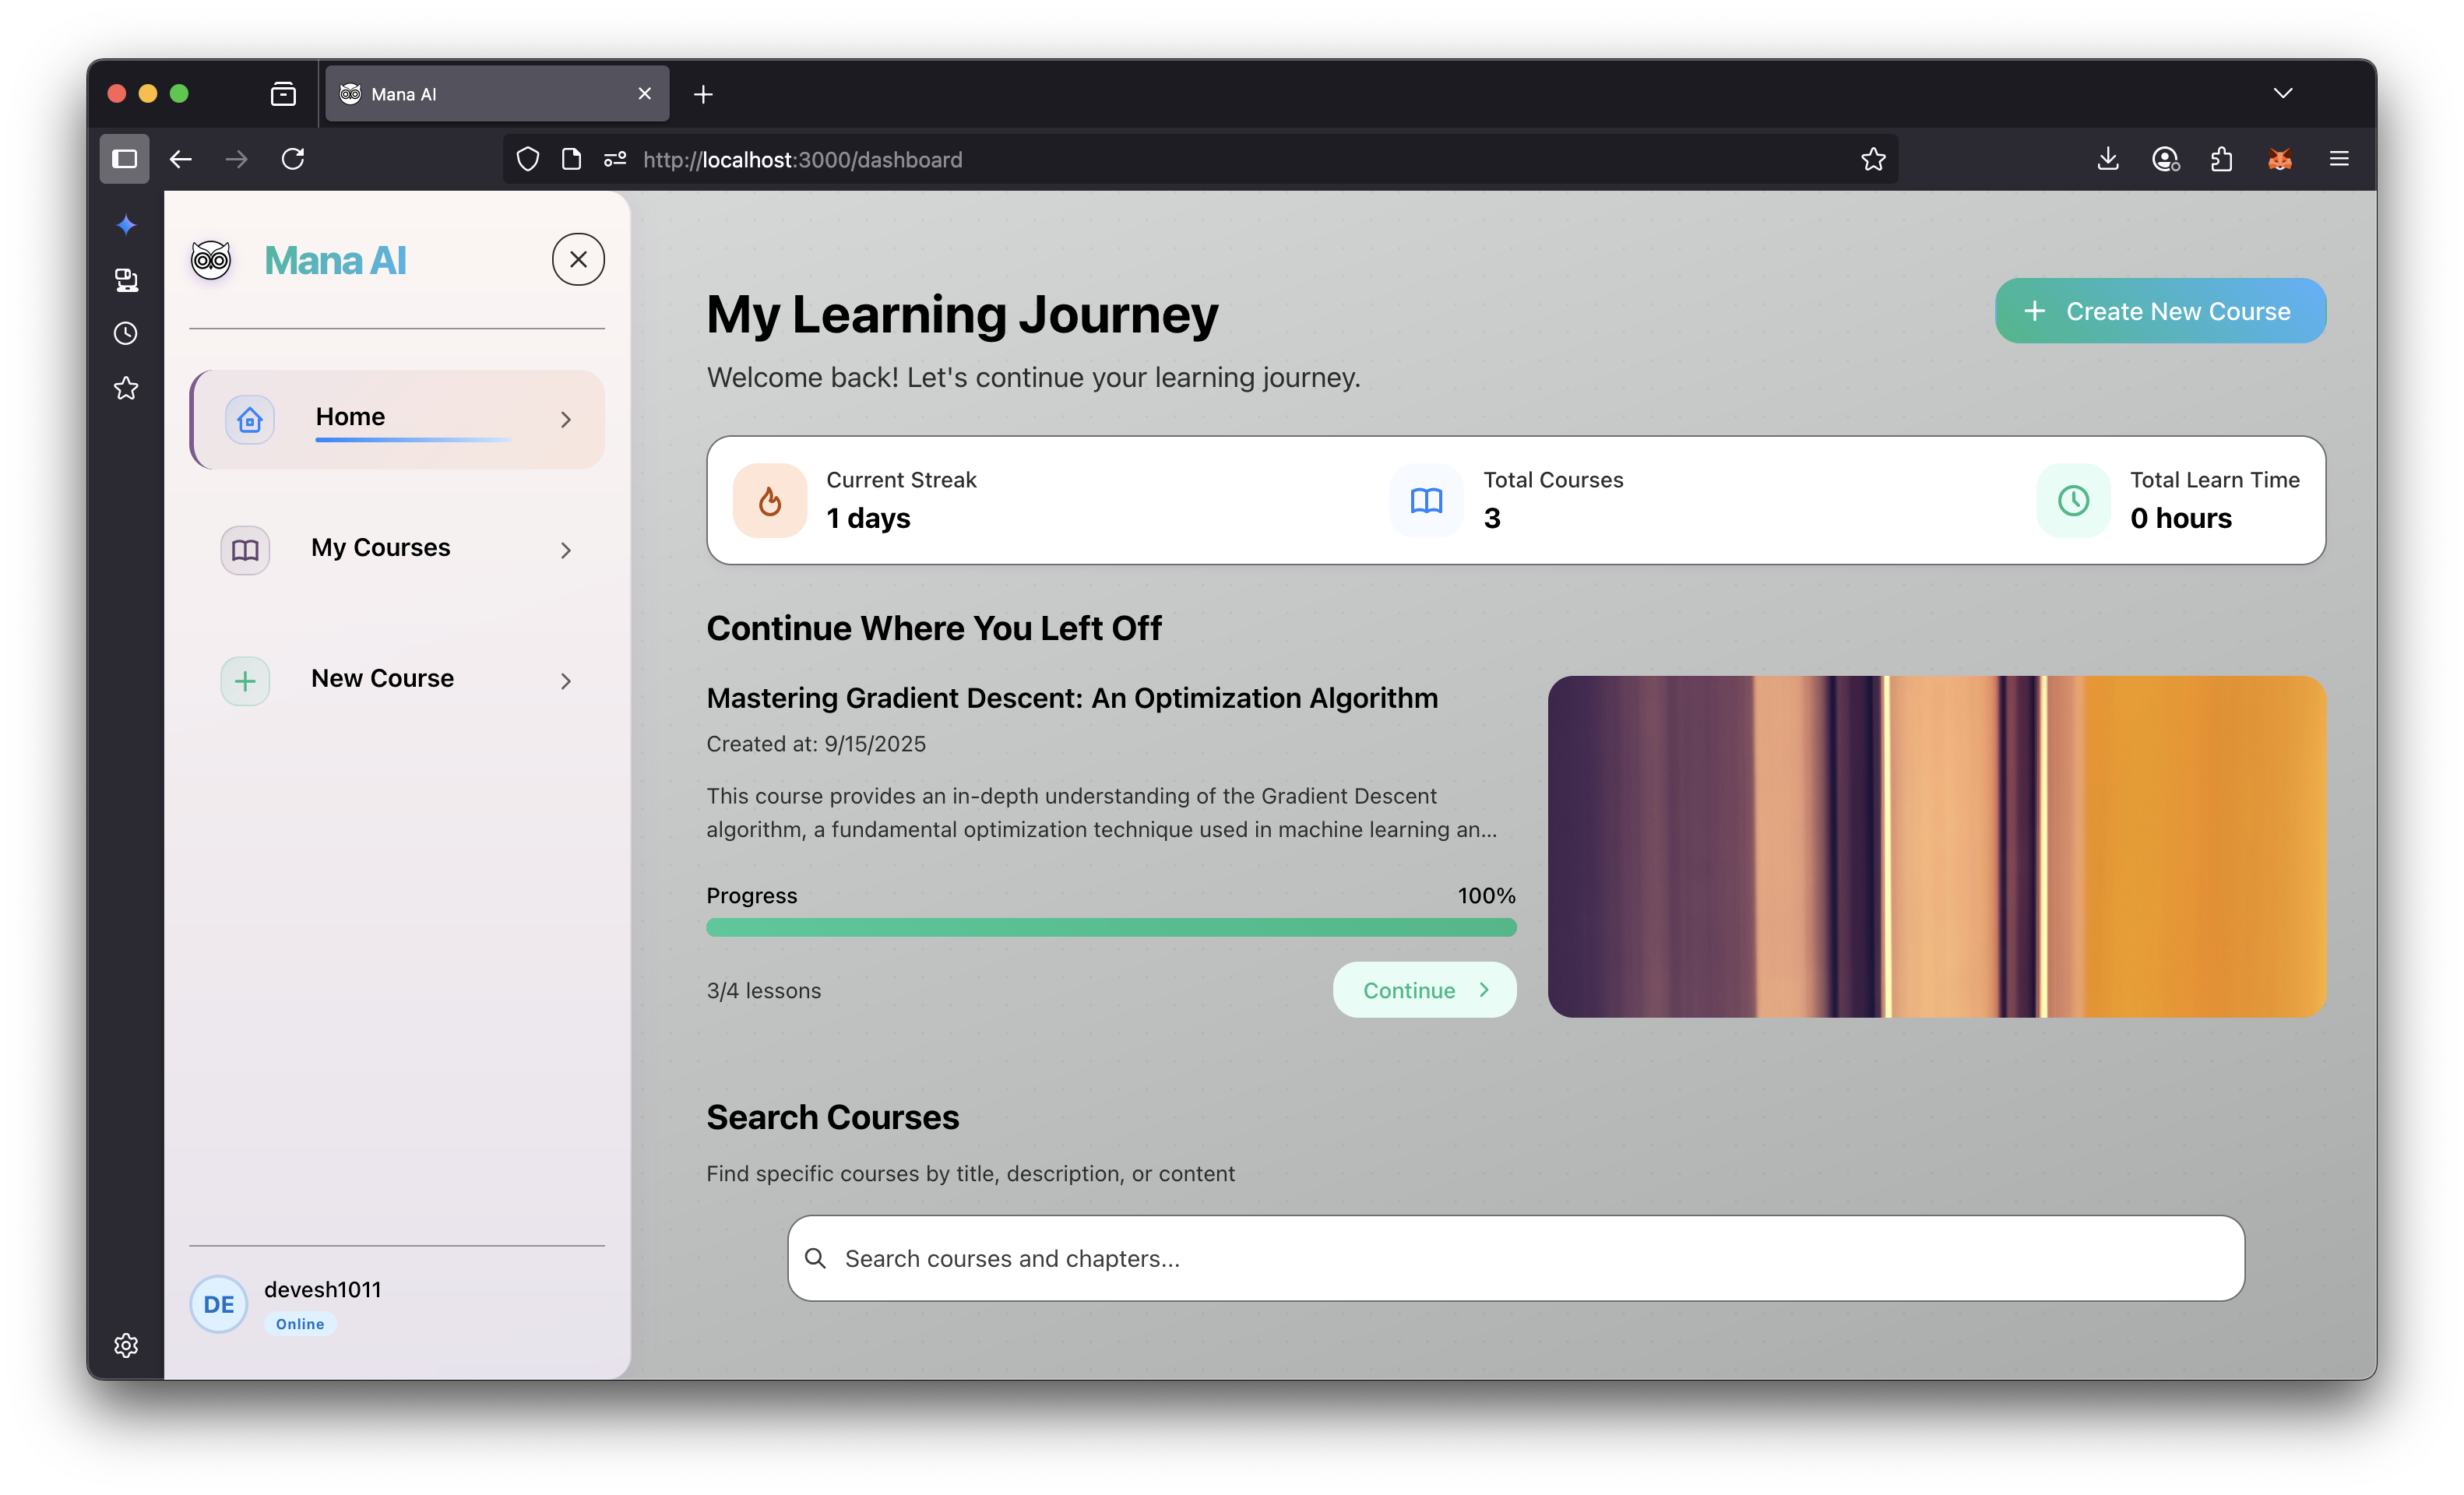Expand the My Courses chevron arrow
The image size is (2464, 1495).
566,550
